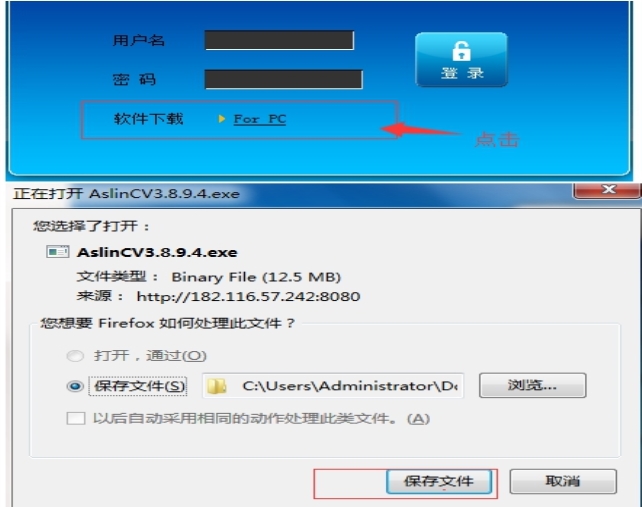The width and height of the screenshot is (642, 507).
Task: Click the red arrow annotation pointing at download
Action: (x=420, y=130)
